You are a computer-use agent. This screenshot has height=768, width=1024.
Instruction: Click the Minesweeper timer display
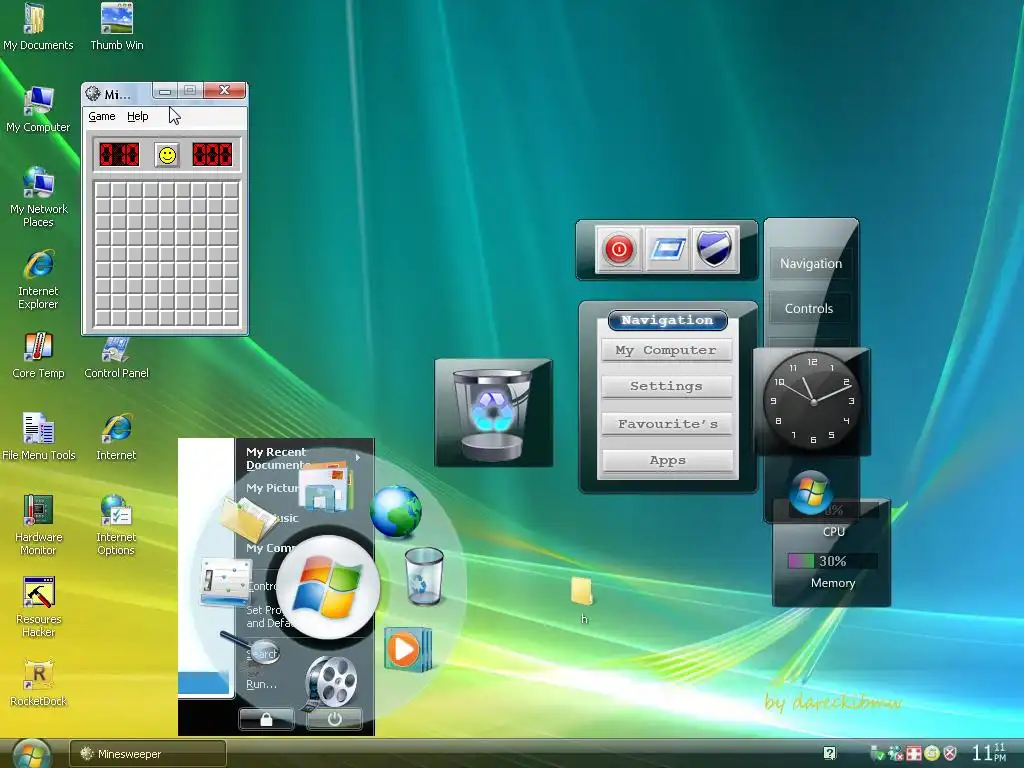pyautogui.click(x=212, y=155)
